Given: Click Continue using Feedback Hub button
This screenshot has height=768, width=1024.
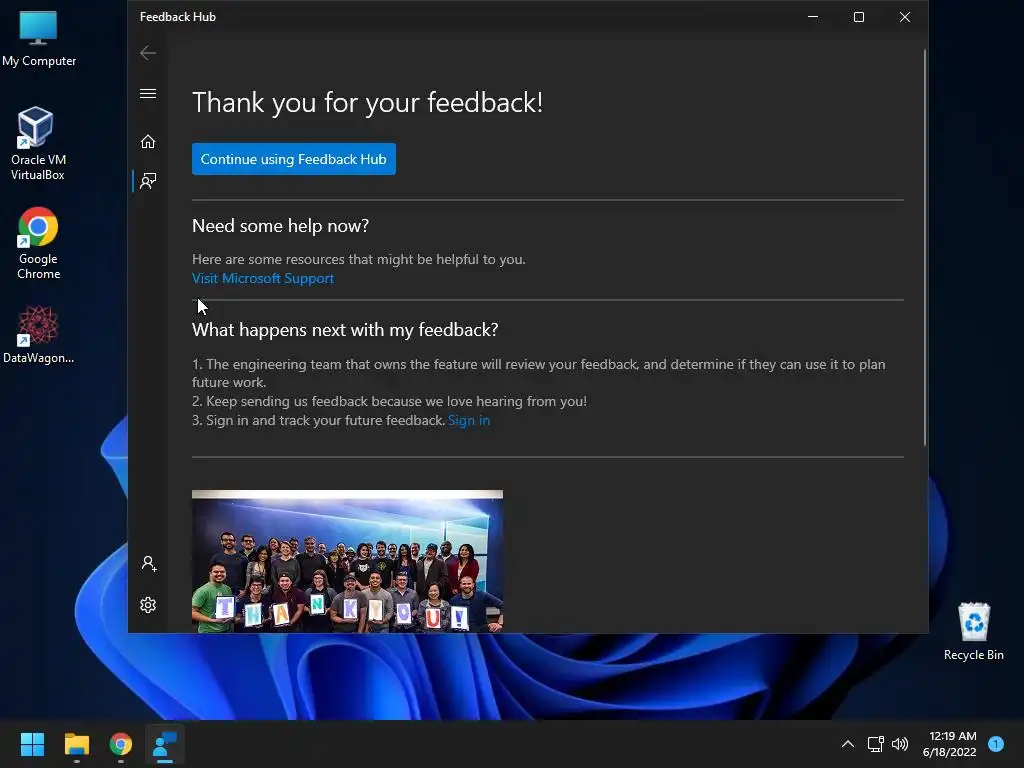Looking at the screenshot, I should coord(293,159).
